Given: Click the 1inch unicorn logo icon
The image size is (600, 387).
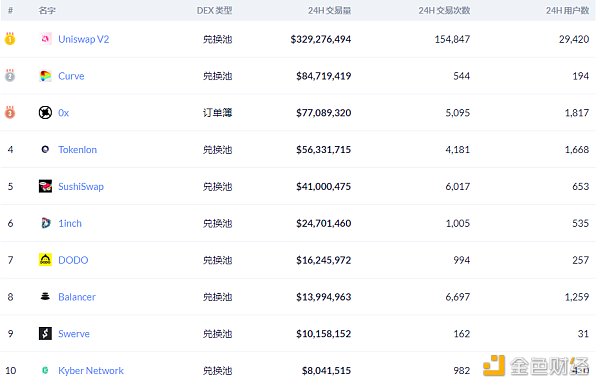Looking at the screenshot, I should click(x=46, y=223).
